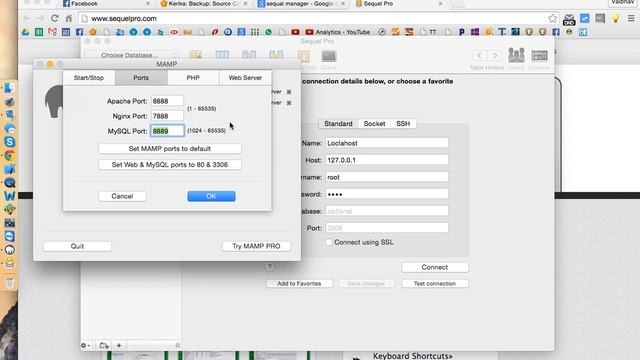
Task: Open Microsoft Word from the Dock
Action: pos(9,196)
